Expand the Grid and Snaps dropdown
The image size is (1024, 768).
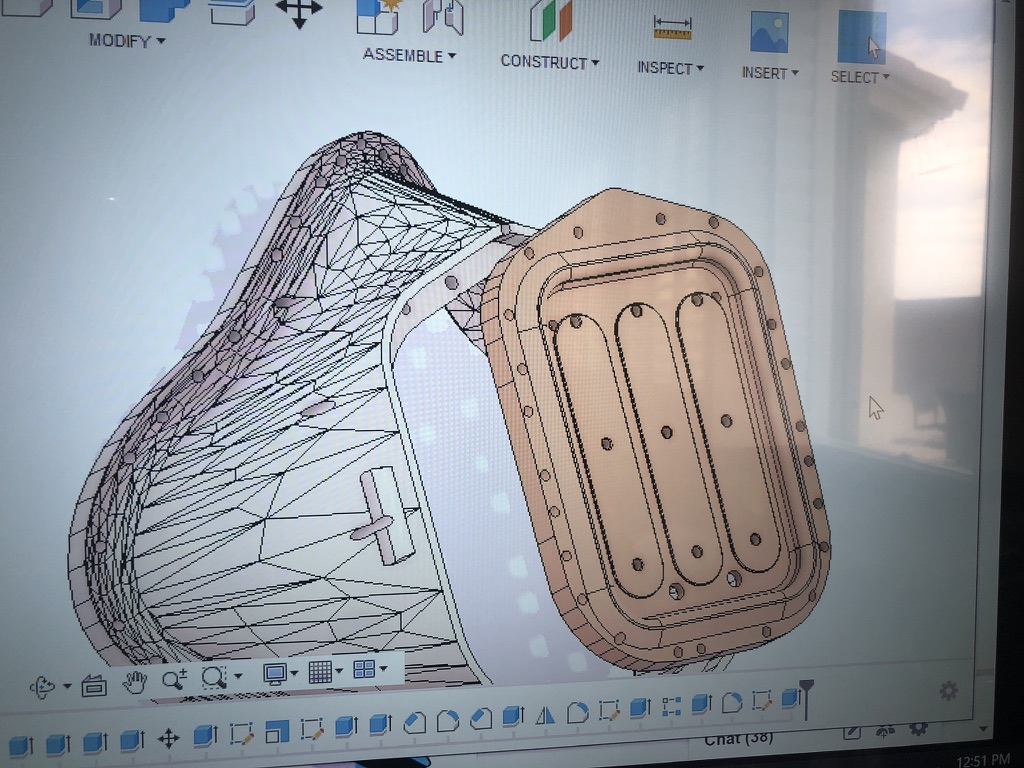(325, 672)
